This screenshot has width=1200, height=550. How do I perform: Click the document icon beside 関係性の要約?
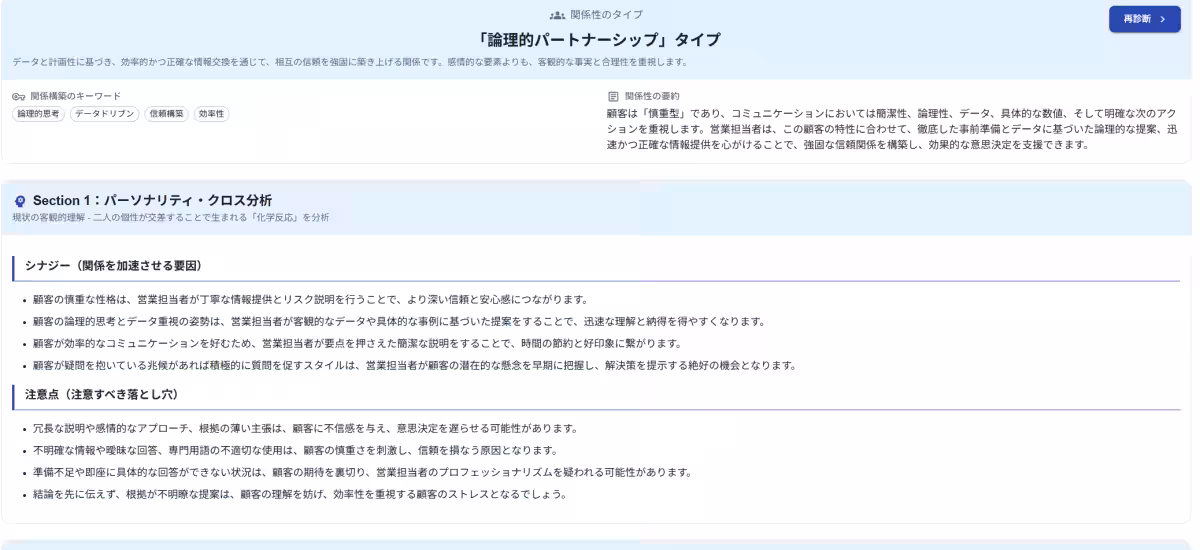613,96
